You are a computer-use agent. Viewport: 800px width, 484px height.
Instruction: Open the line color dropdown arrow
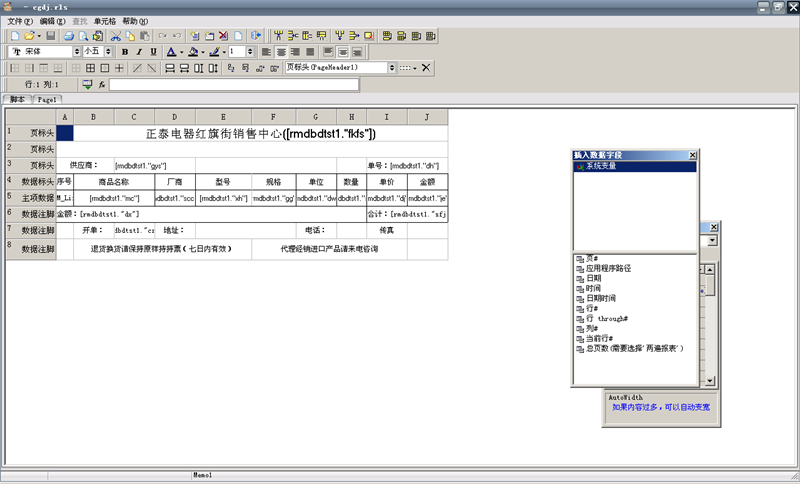tap(224, 52)
